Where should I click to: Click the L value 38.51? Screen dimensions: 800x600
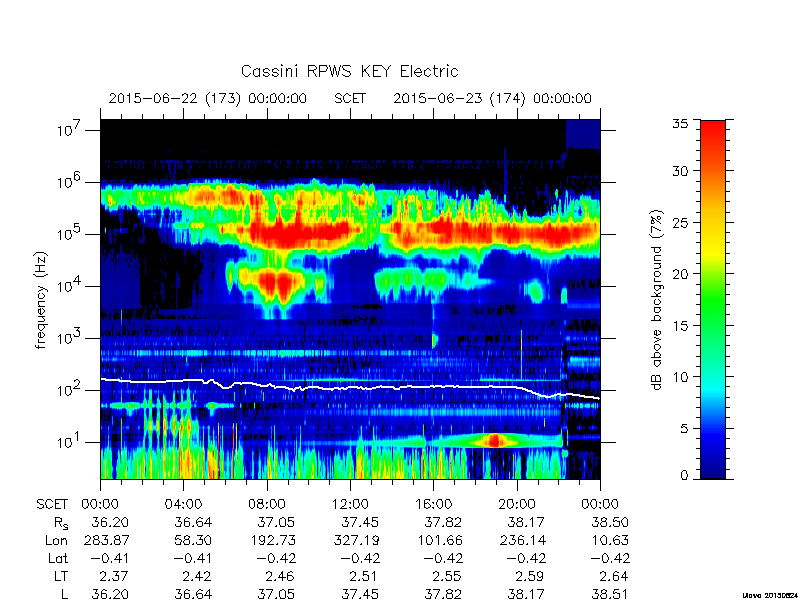coord(610,594)
